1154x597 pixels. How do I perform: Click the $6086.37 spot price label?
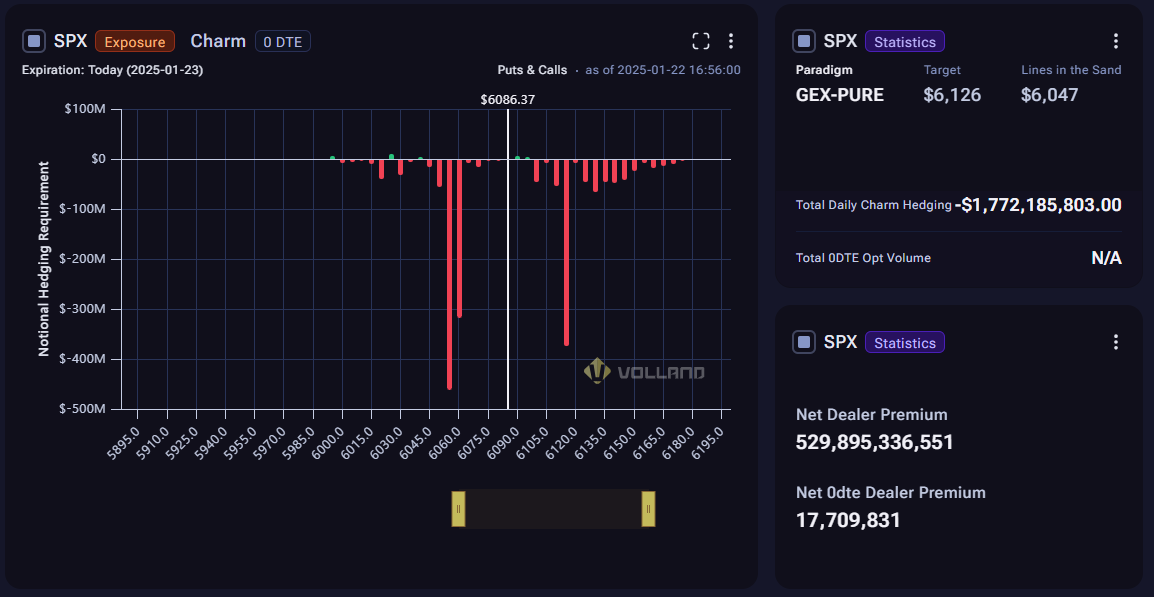[507, 99]
